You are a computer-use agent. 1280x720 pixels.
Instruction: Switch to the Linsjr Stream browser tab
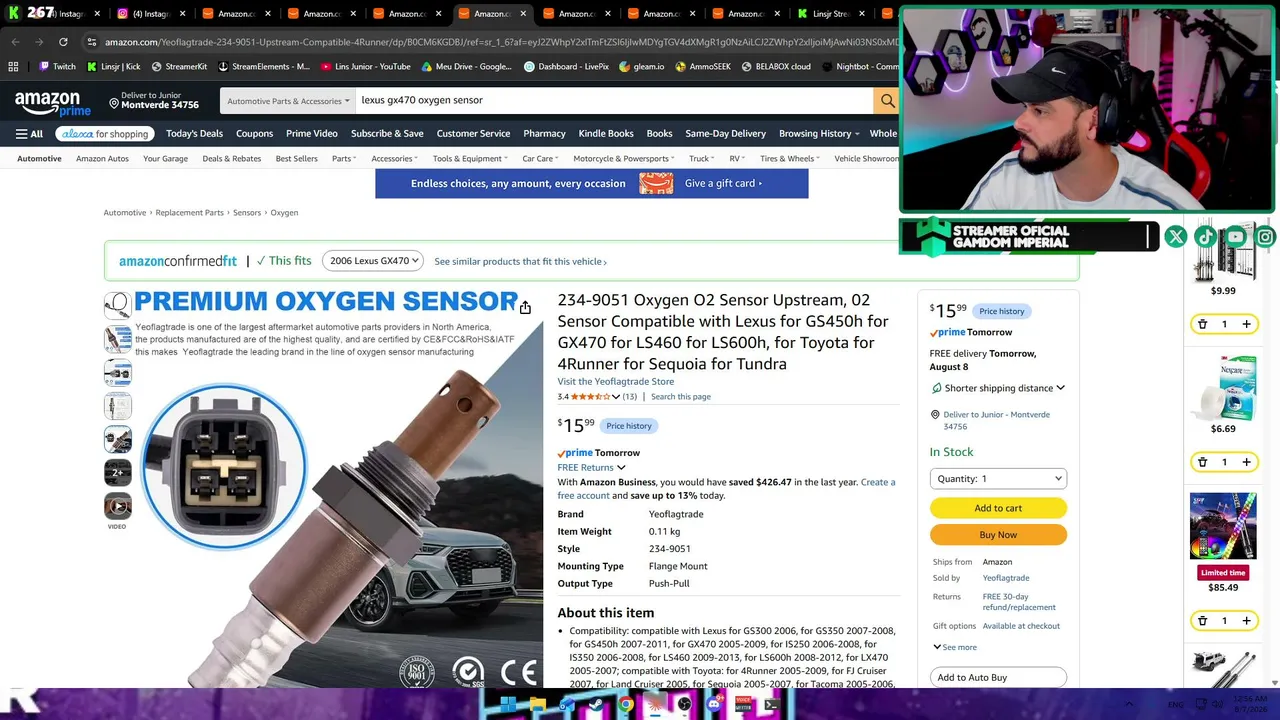pos(830,14)
